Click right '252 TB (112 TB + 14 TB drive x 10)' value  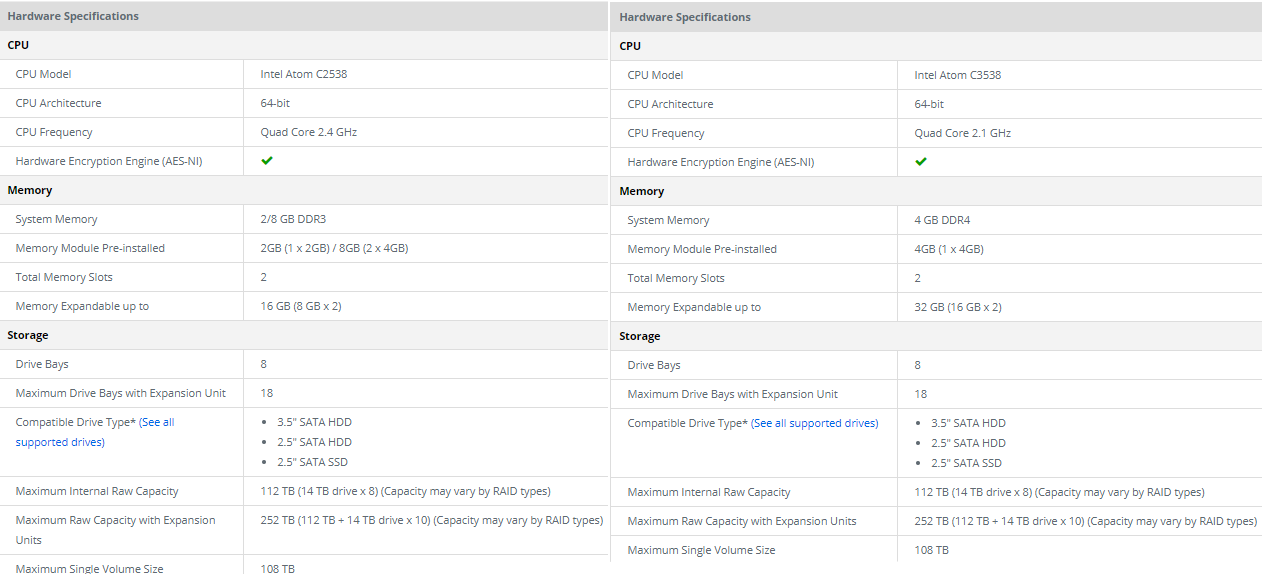(x=1086, y=521)
